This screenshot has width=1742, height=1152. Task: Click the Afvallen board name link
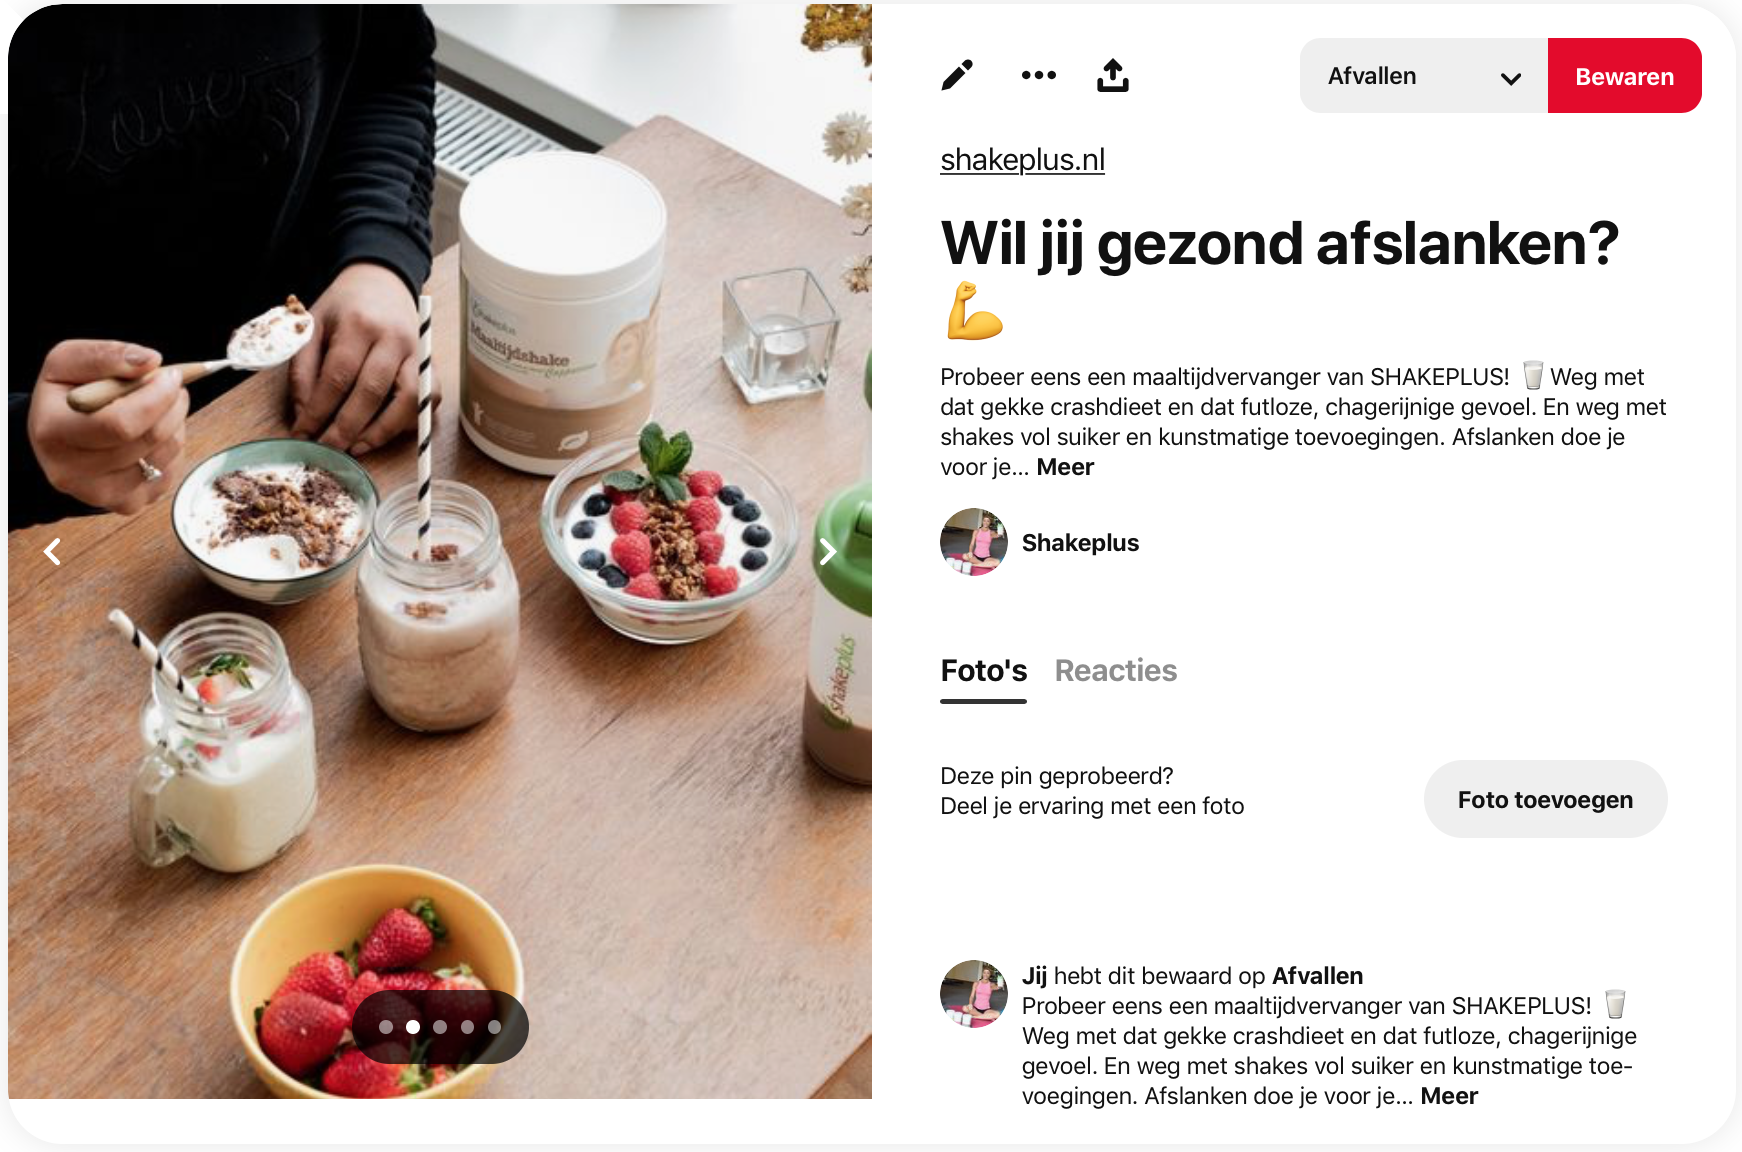click(x=1318, y=976)
